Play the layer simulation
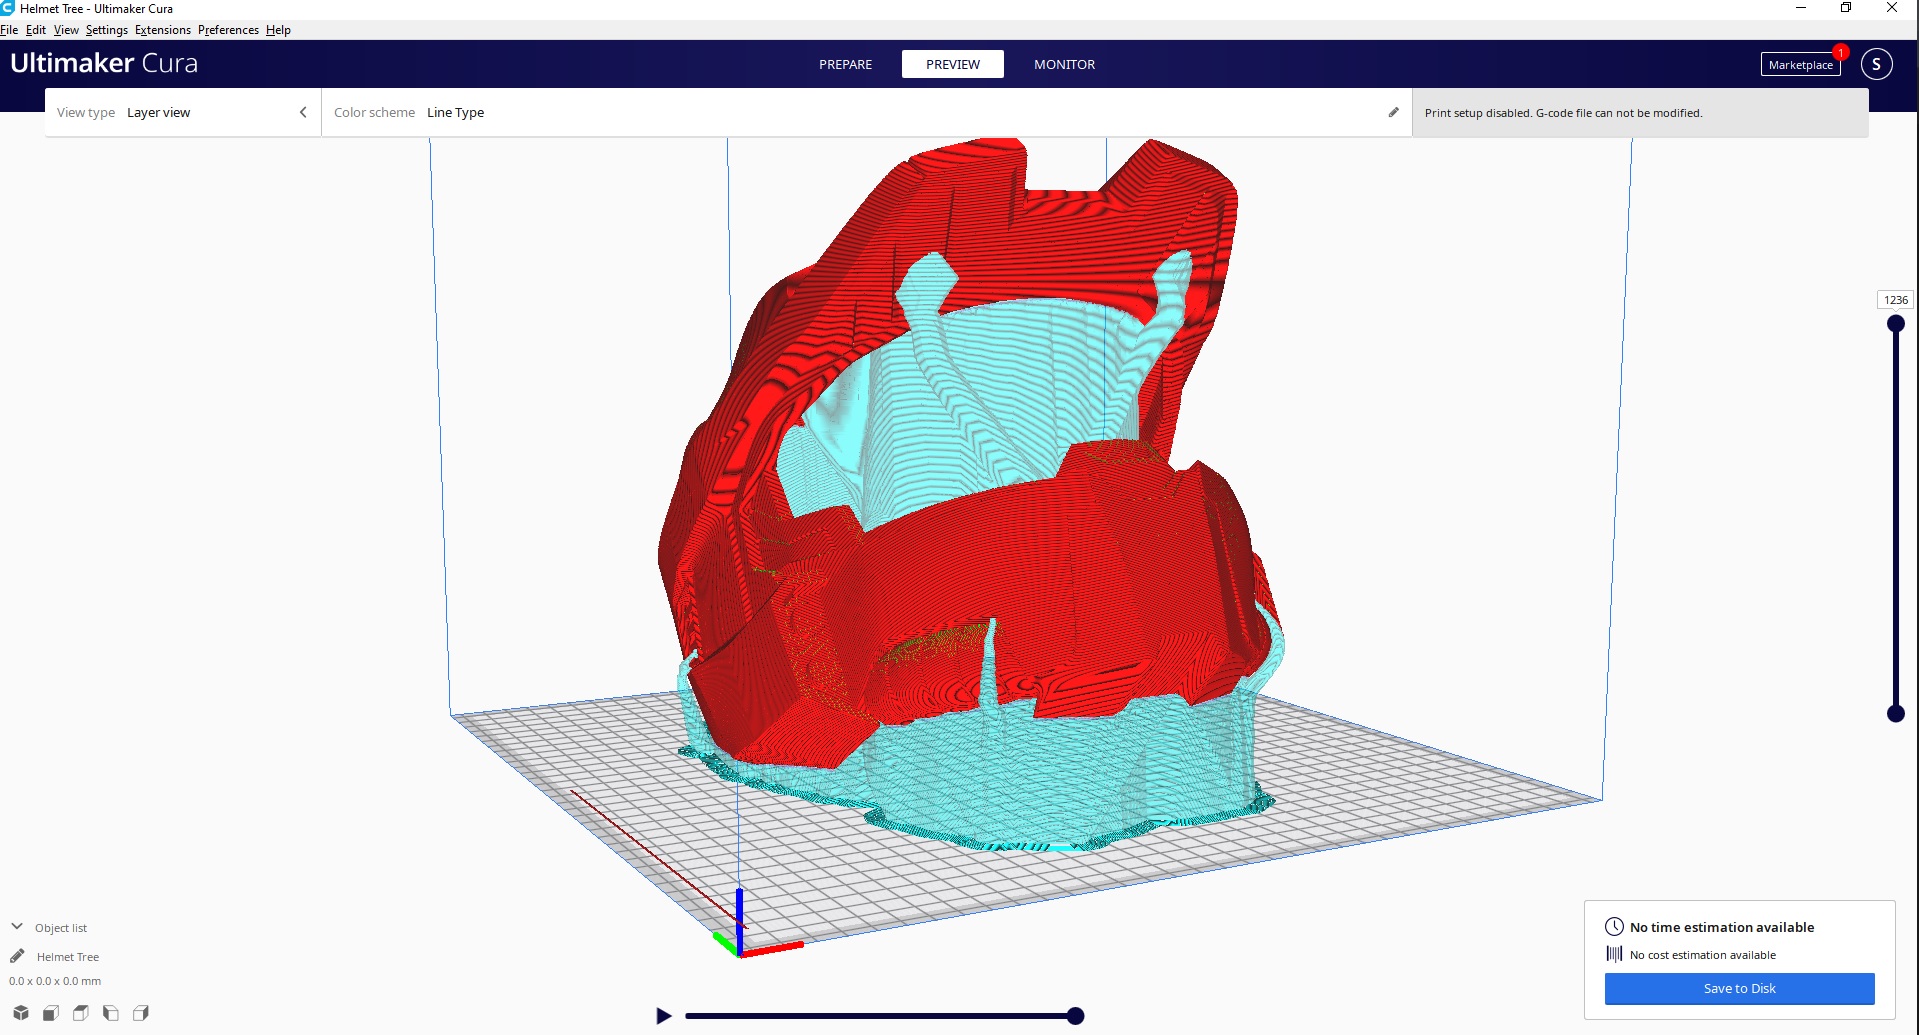Image resolution: width=1919 pixels, height=1035 pixels. pos(663,1016)
